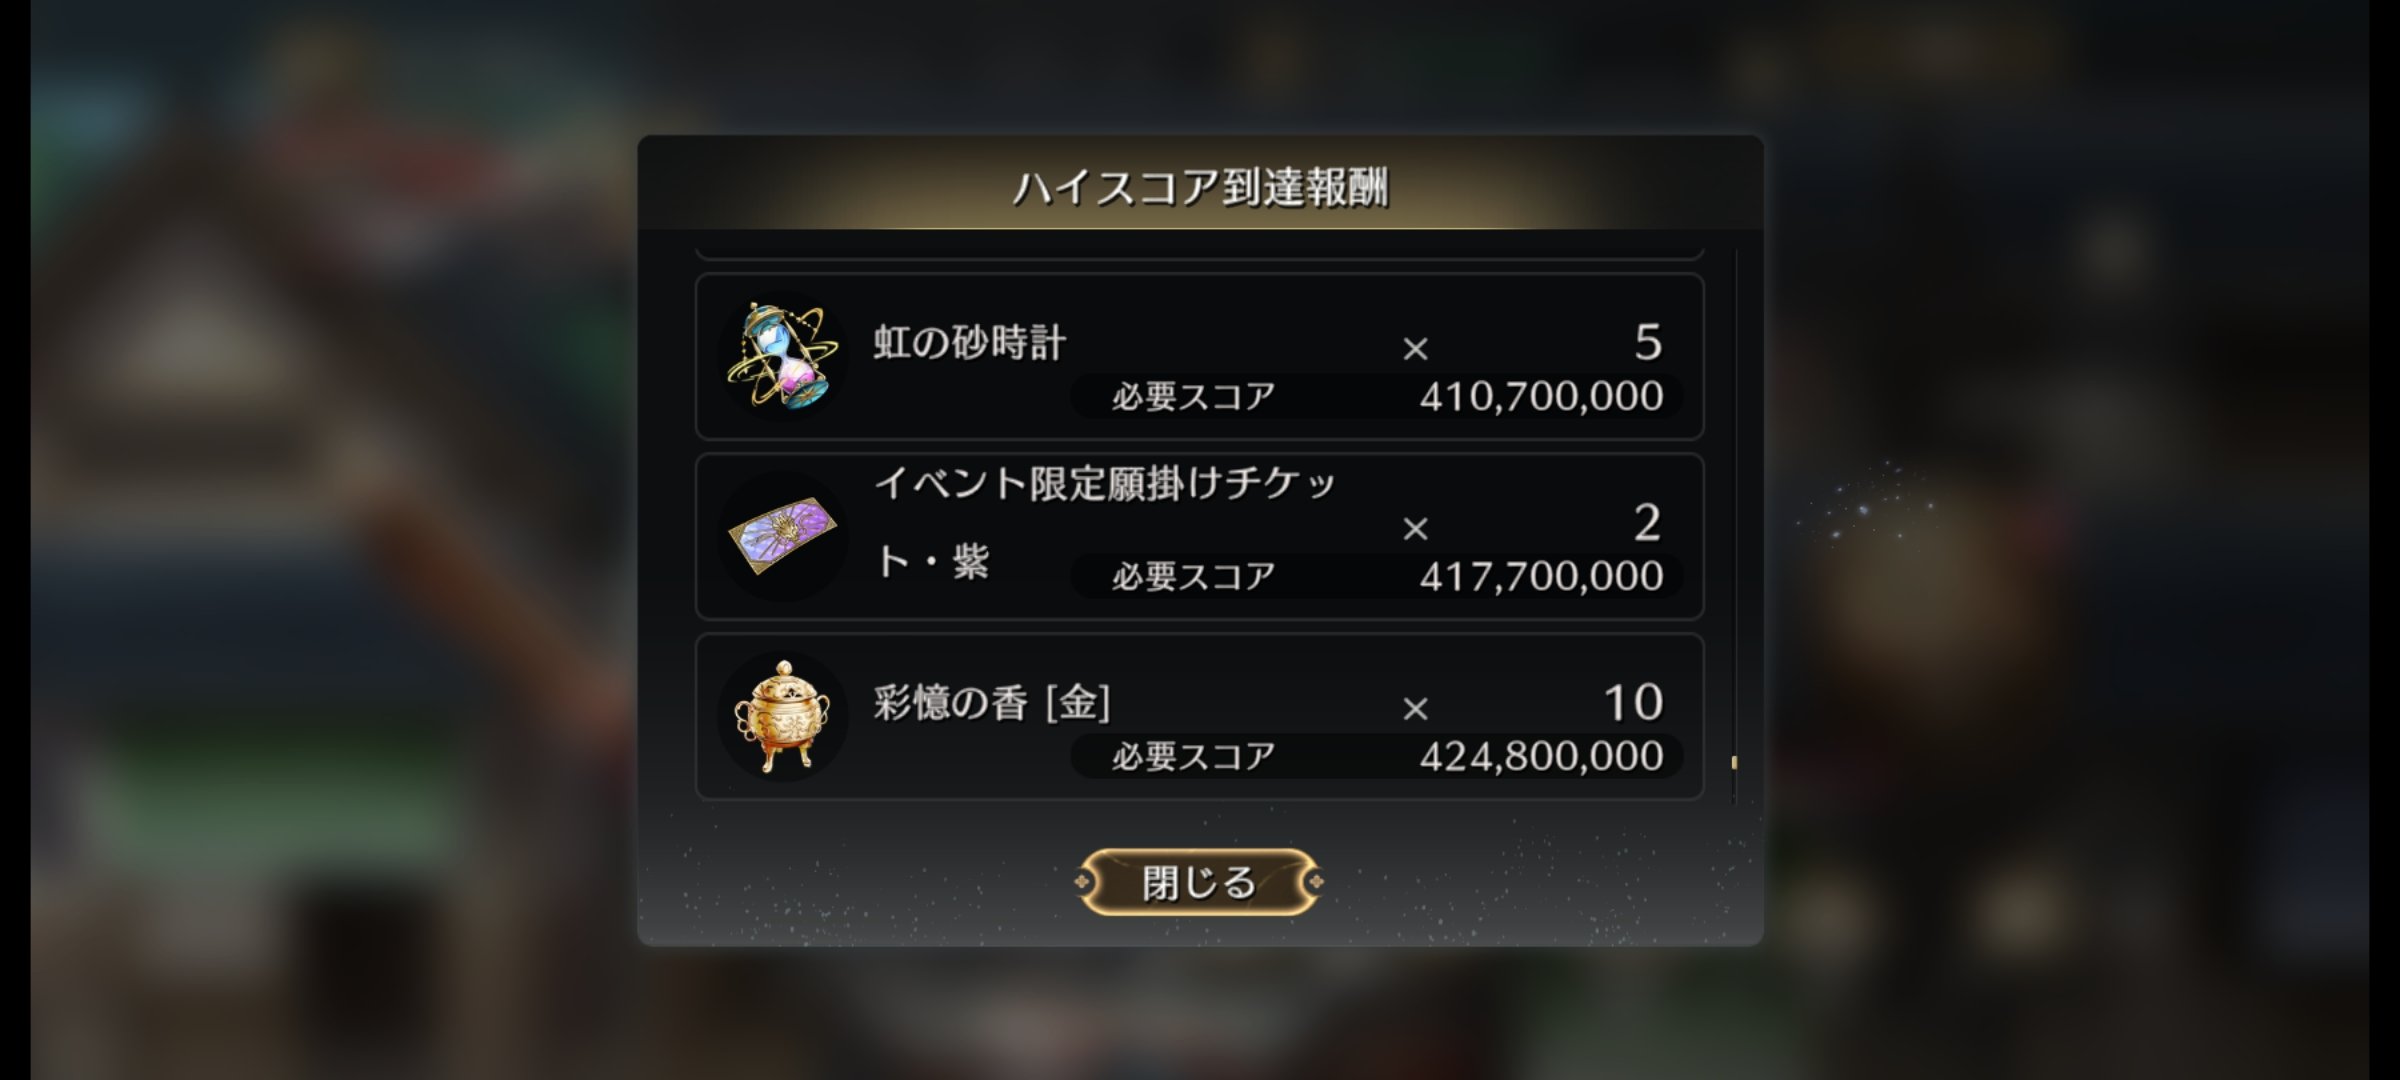Image resolution: width=2400 pixels, height=1080 pixels.
Task: Click the 必要スコア label in ticket row
Action: [1193, 577]
